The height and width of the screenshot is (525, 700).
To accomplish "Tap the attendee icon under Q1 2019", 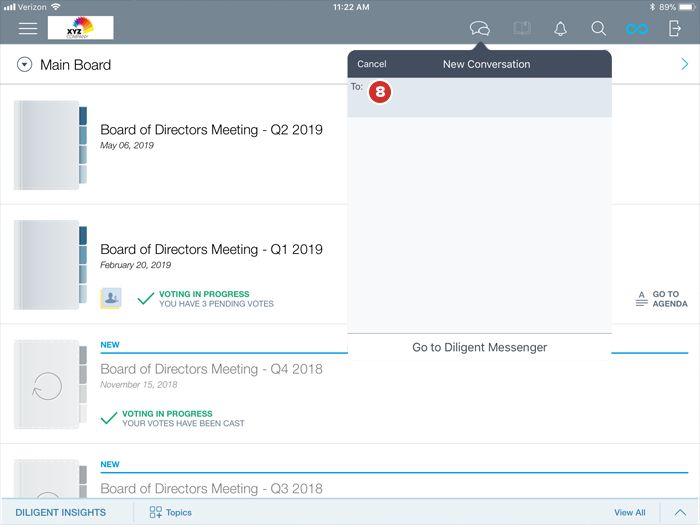I will point(111,298).
